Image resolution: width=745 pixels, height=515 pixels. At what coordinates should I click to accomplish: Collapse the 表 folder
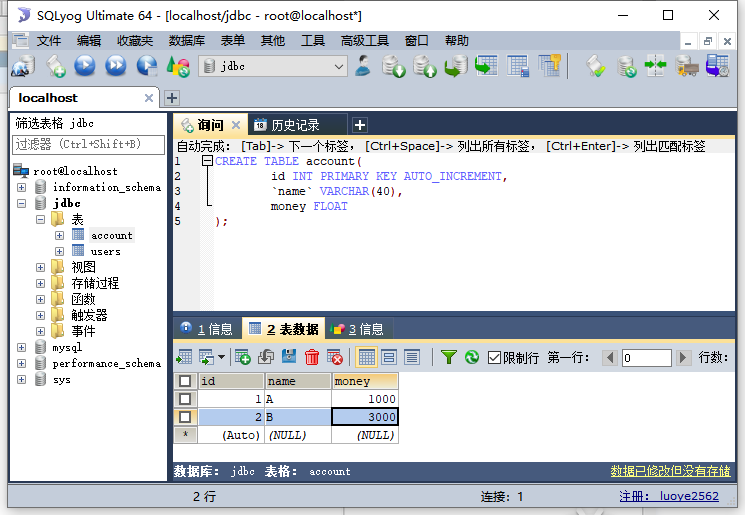point(40,219)
